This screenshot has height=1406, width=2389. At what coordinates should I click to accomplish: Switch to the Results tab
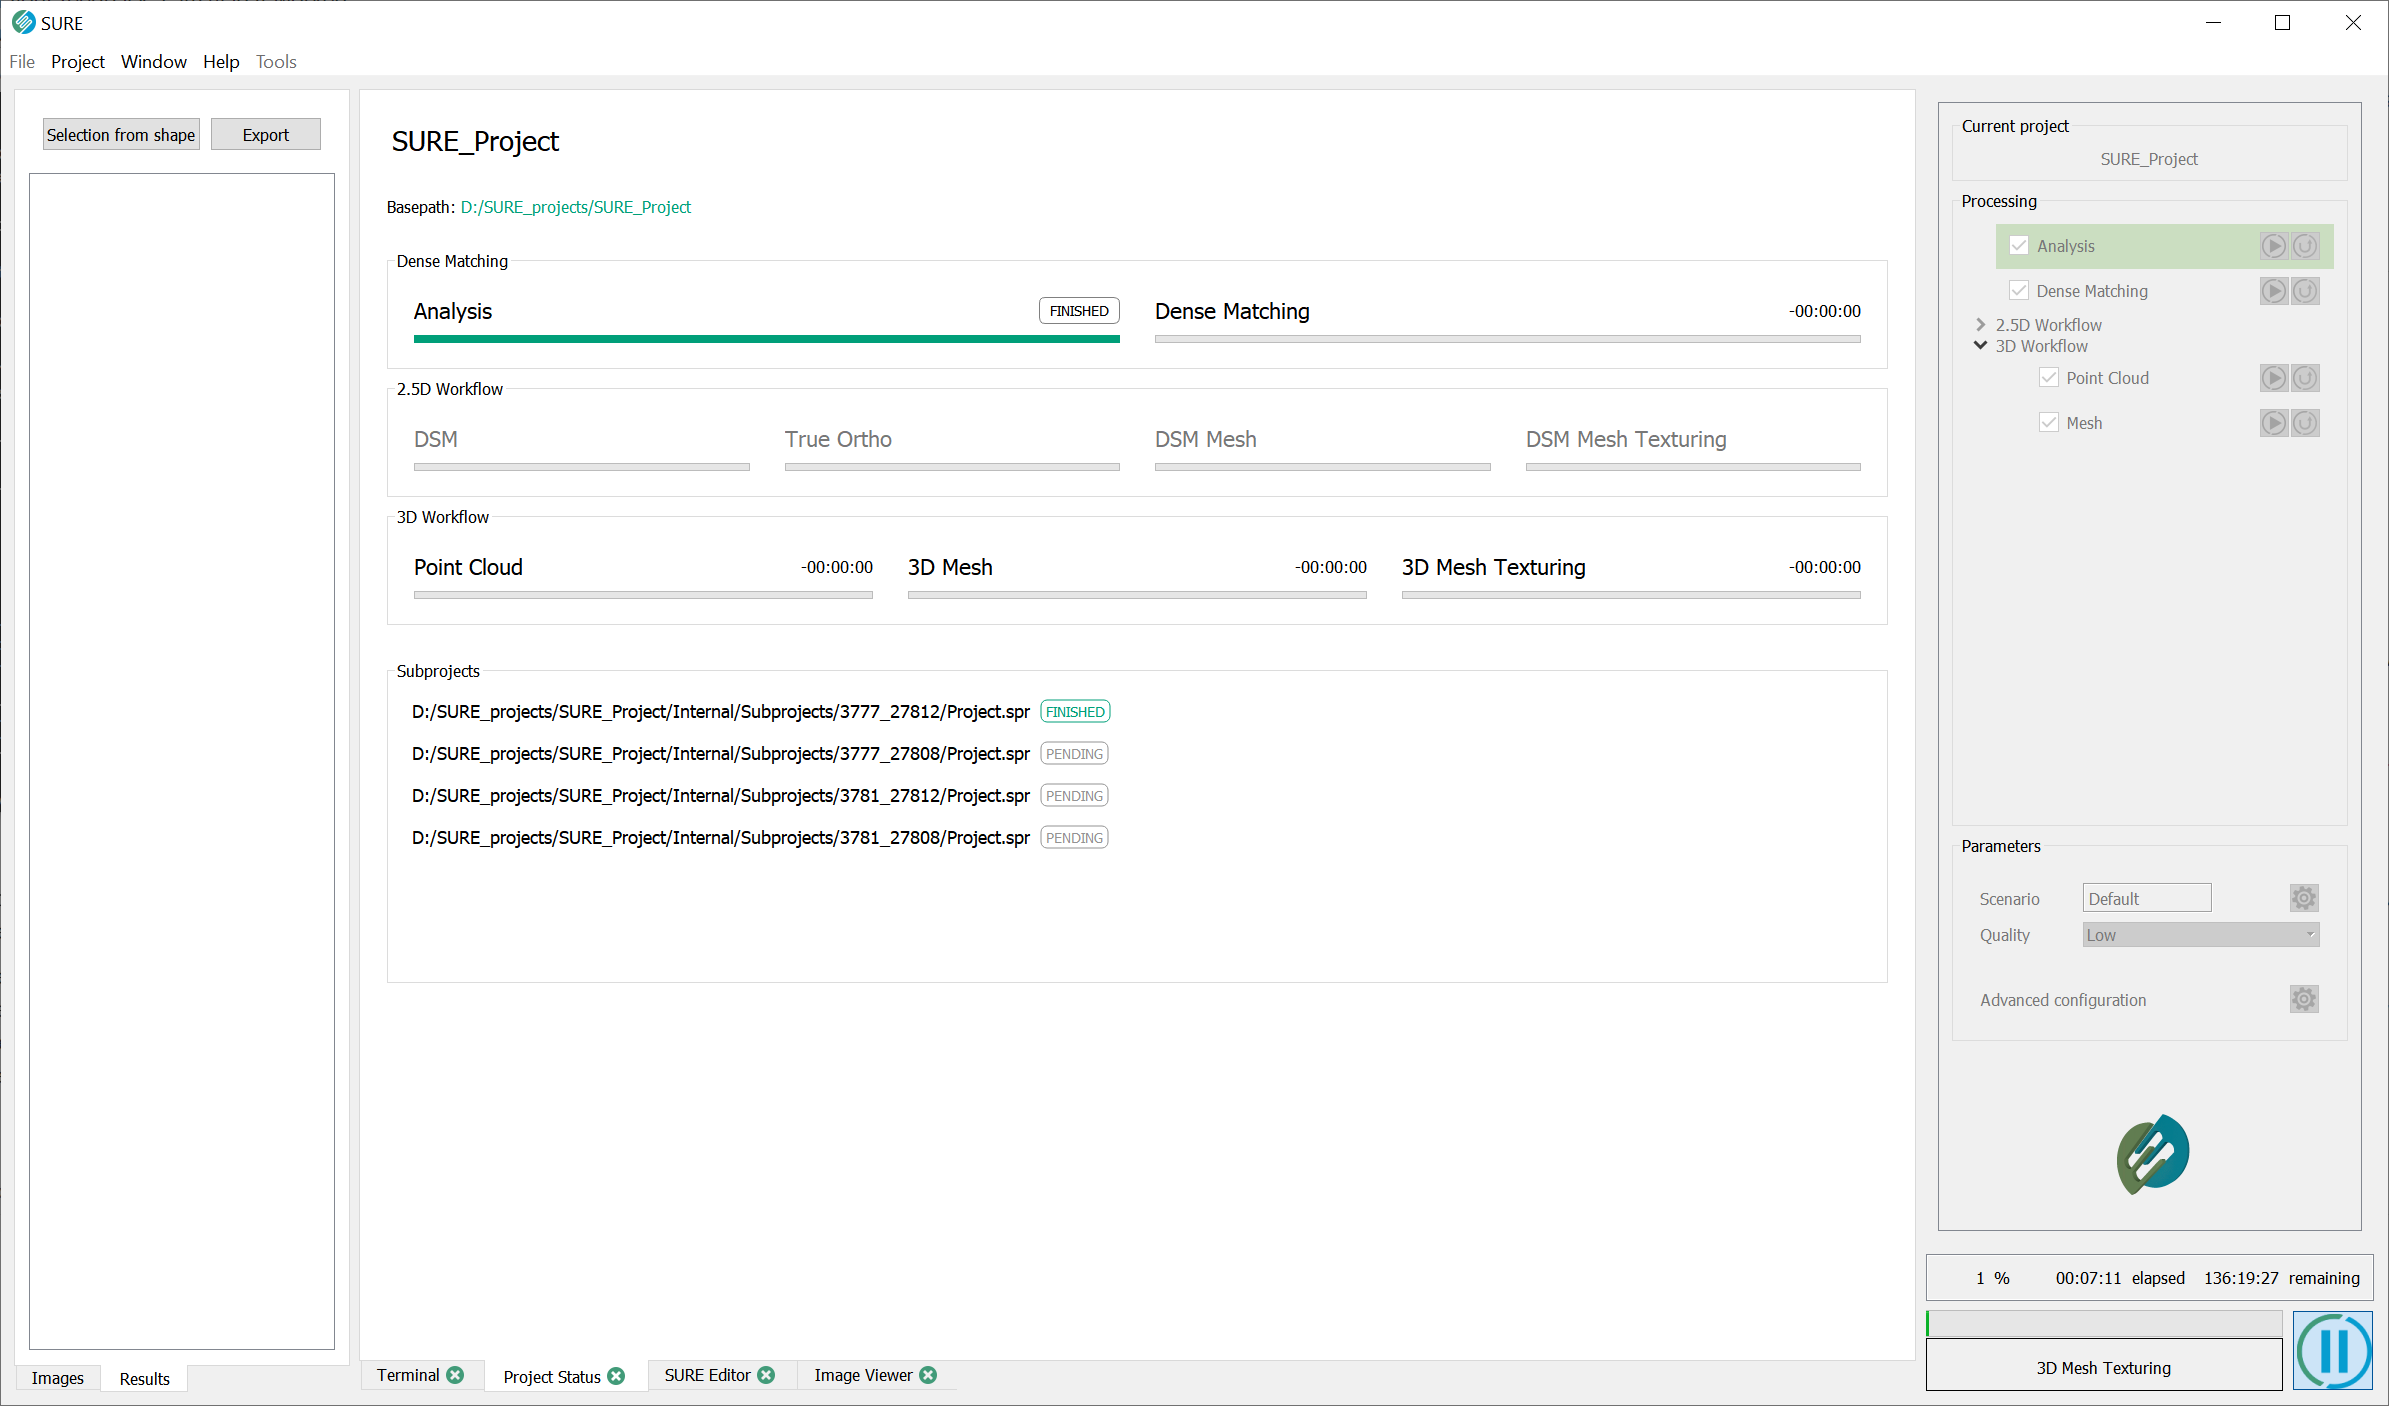pyautogui.click(x=145, y=1379)
